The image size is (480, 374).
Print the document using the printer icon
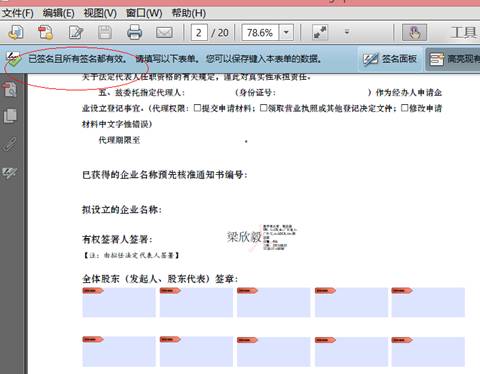[x=134, y=32]
